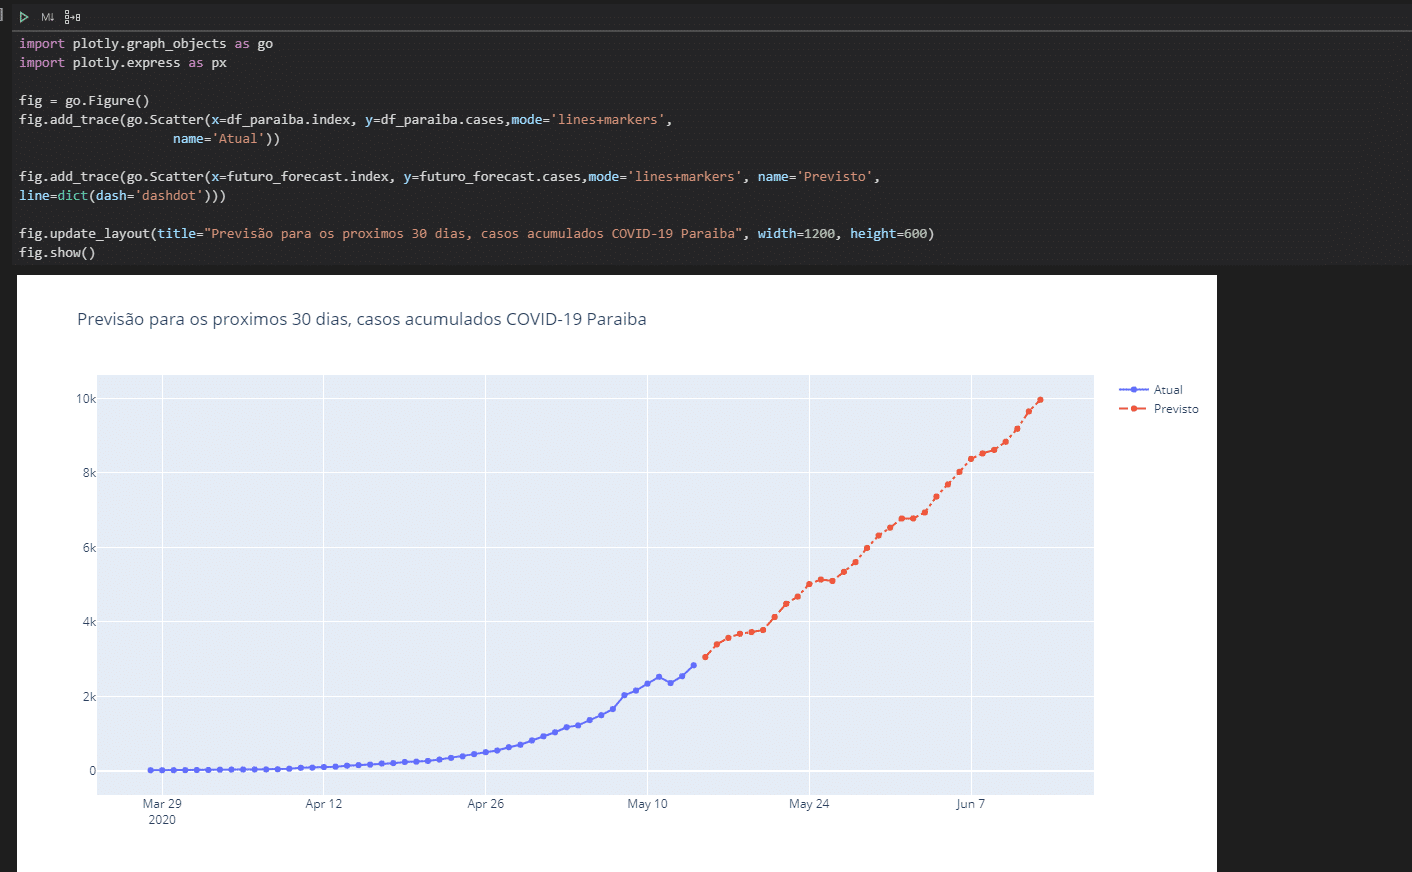Toggle the Previsto trace in the legend
The height and width of the screenshot is (872, 1412).
click(x=1158, y=409)
